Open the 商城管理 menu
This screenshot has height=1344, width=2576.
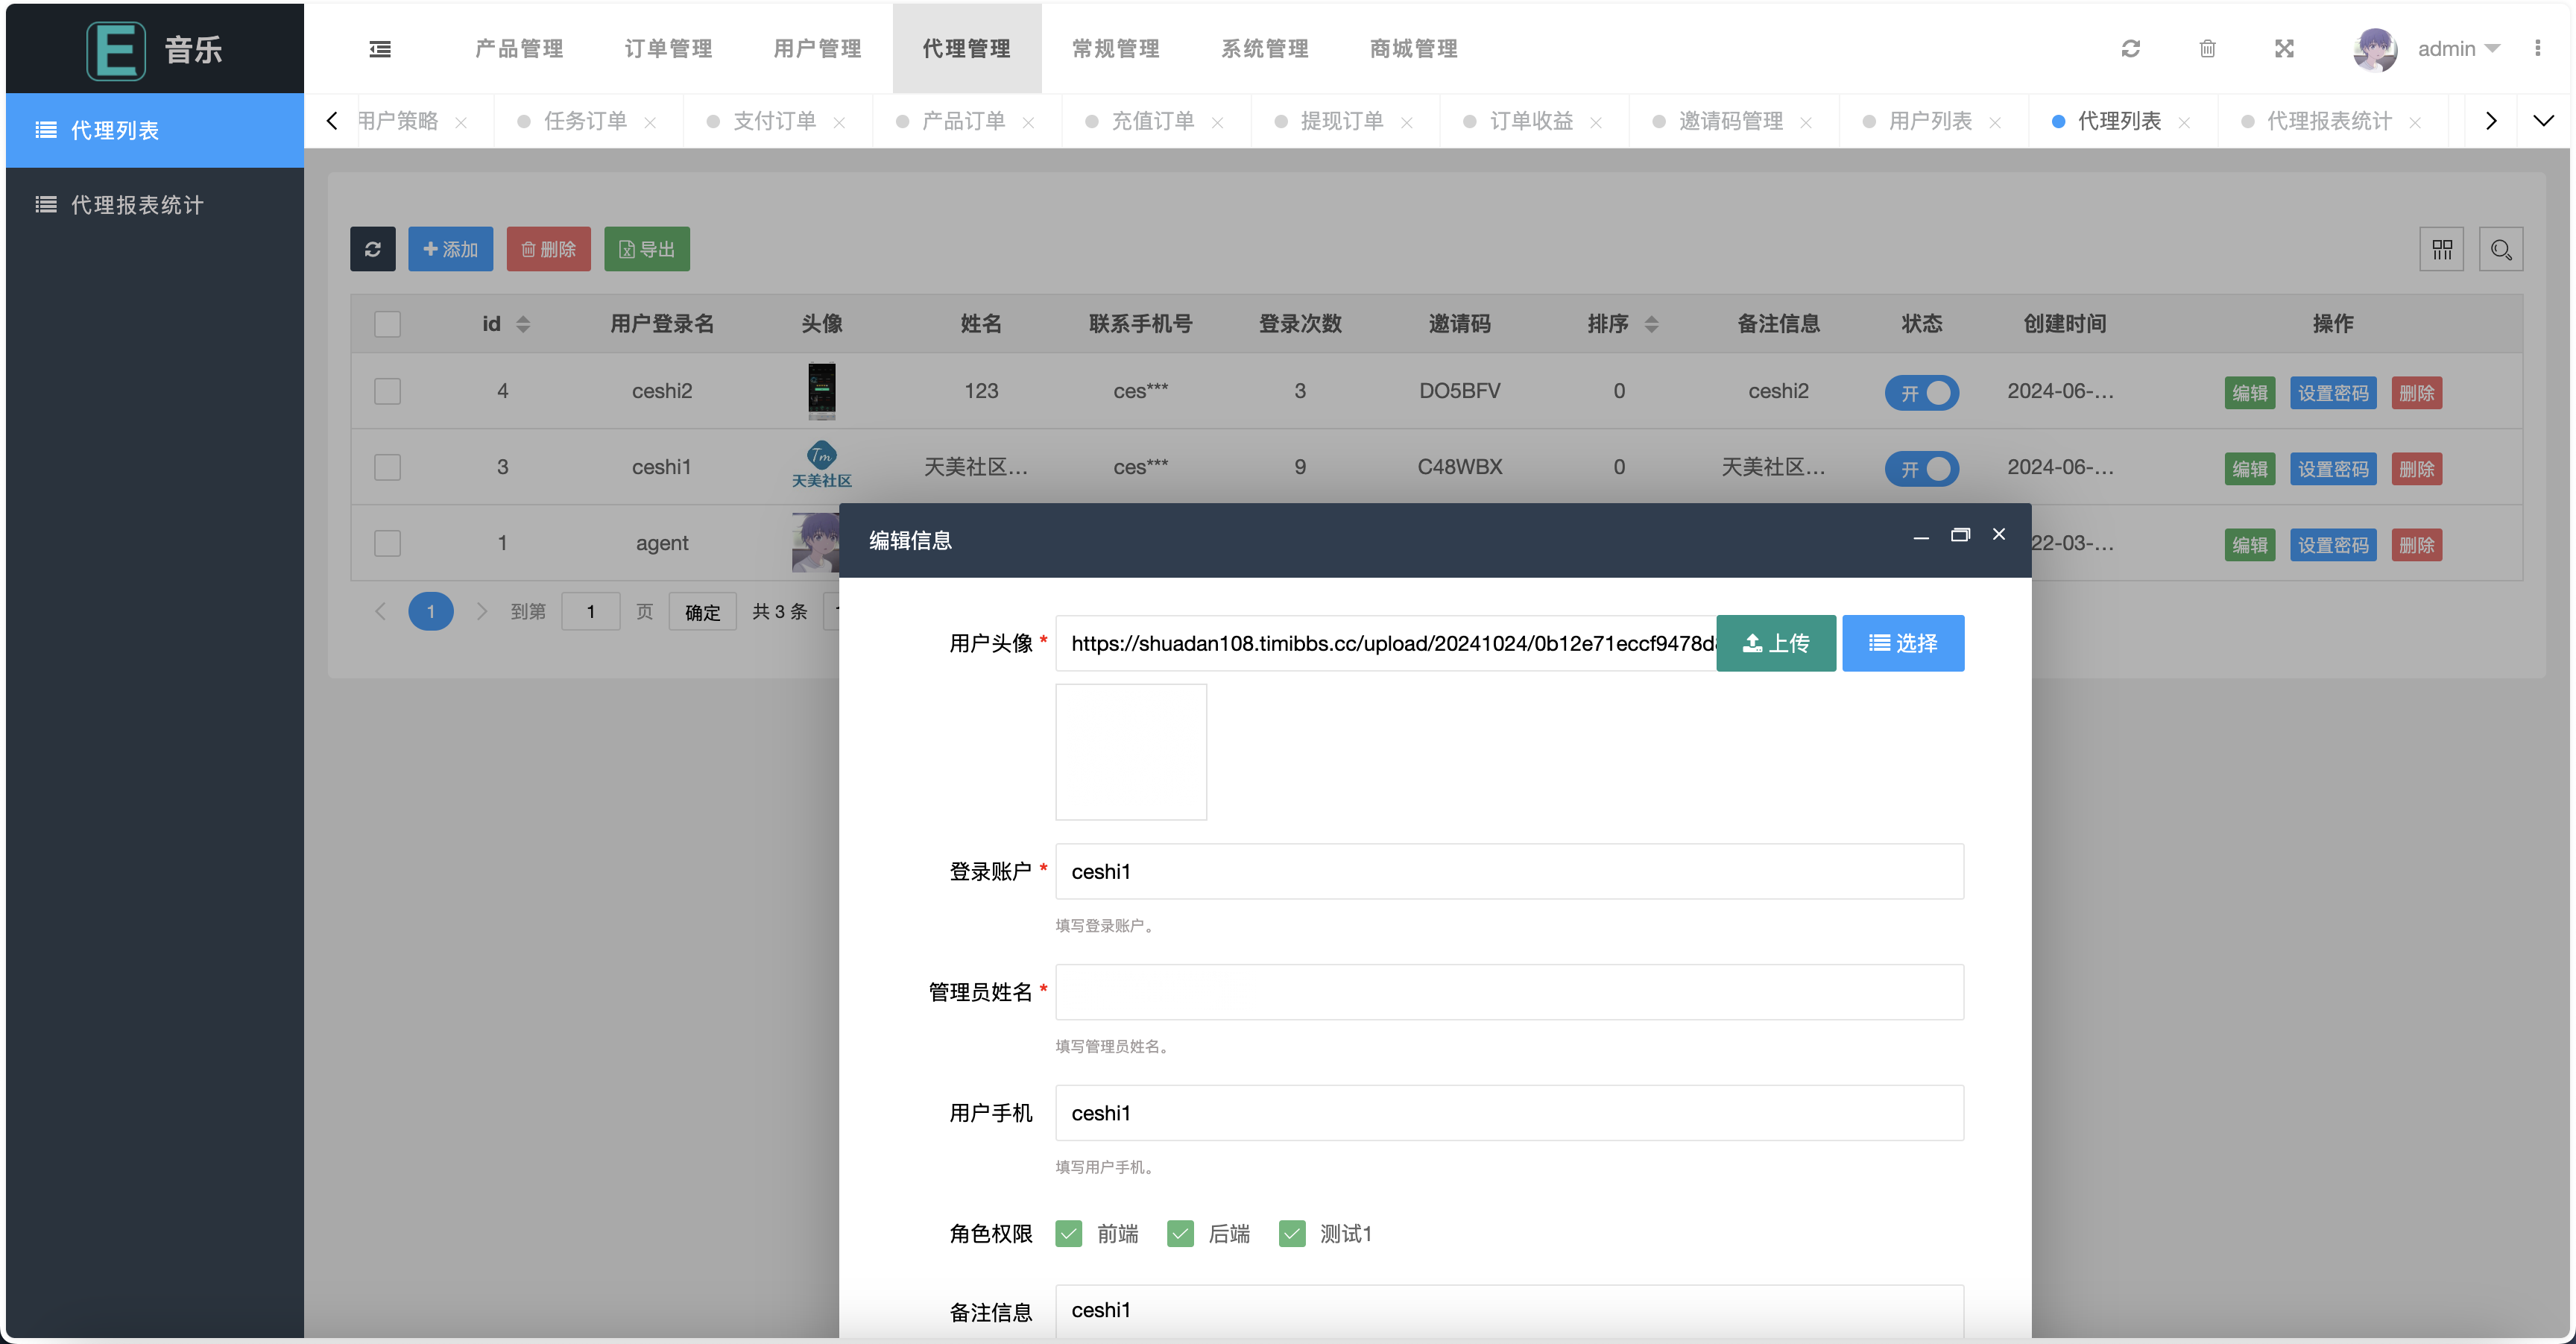(x=1412, y=48)
